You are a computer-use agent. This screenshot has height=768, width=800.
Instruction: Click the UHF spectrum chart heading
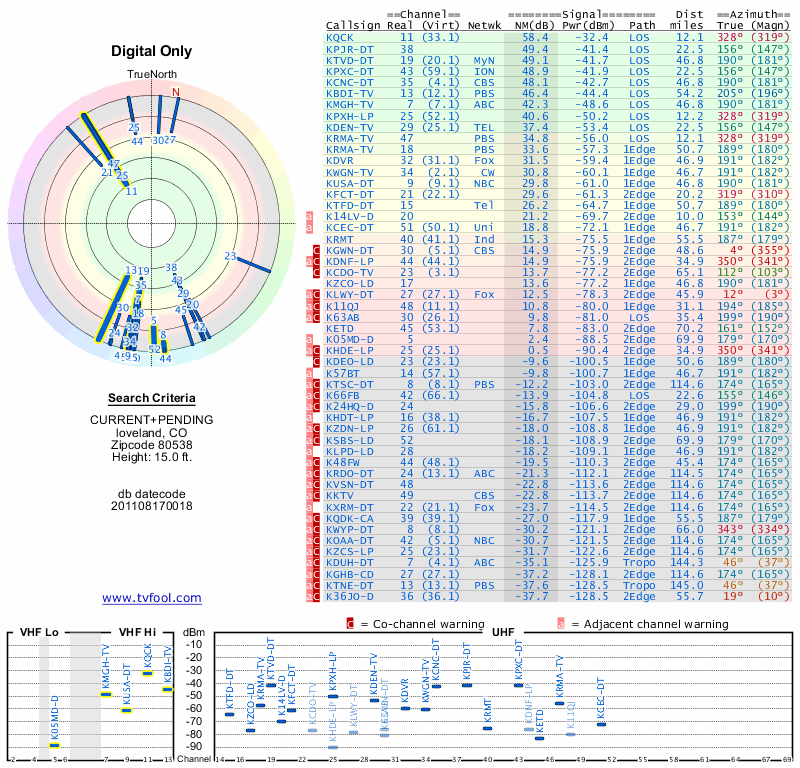[x=503, y=632]
